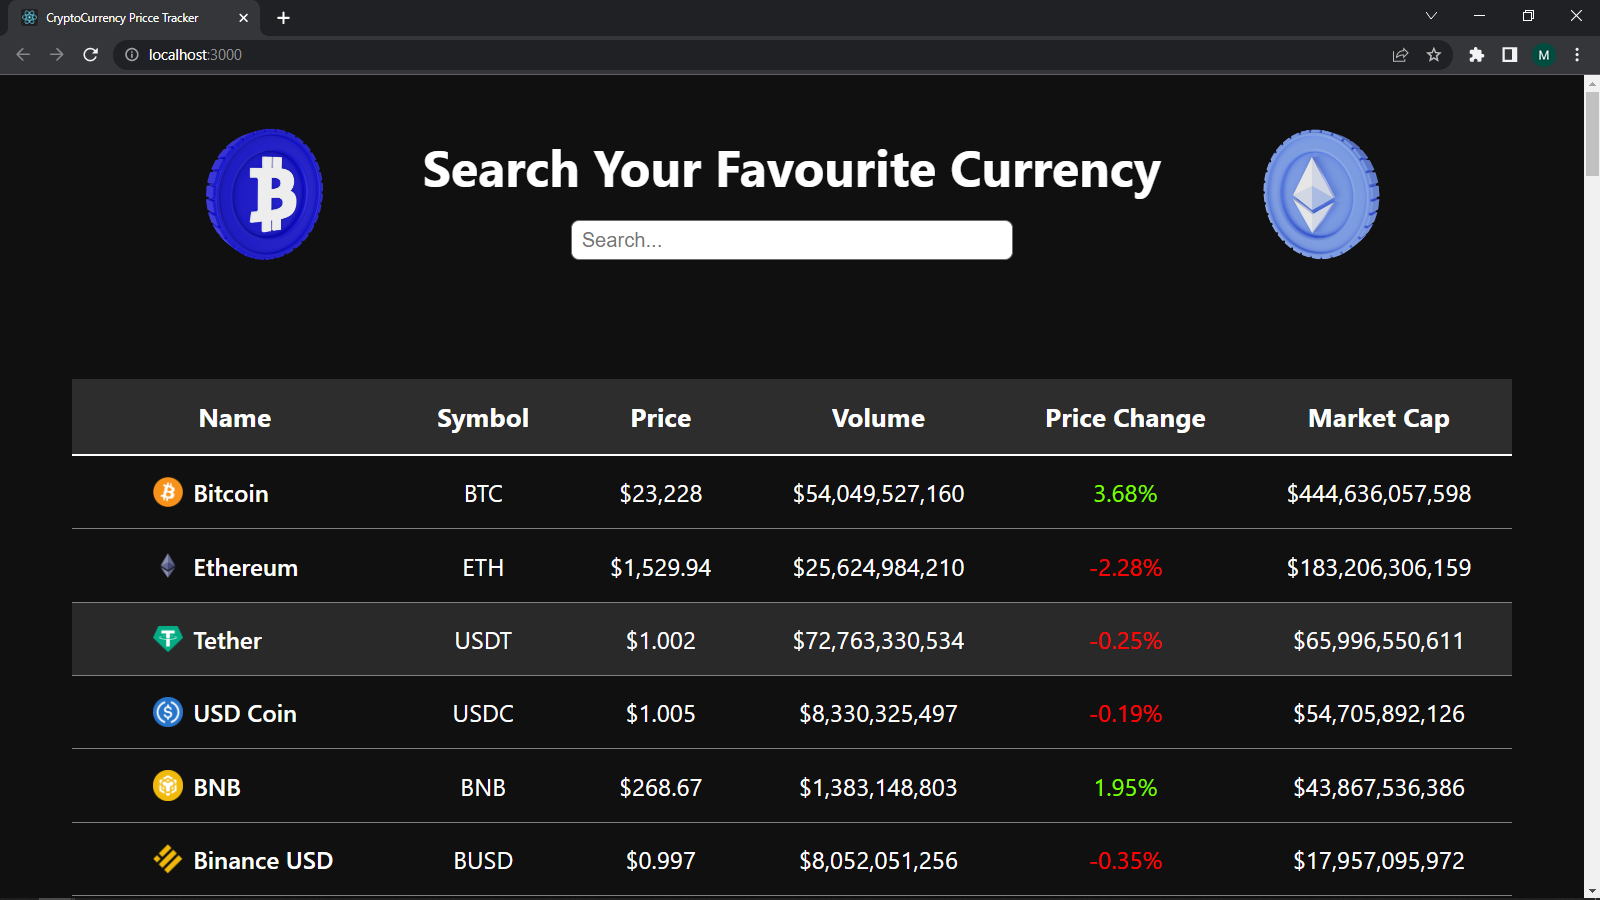The height and width of the screenshot is (900, 1600).
Task: Click the Binance USD row icon
Action: click(x=168, y=859)
